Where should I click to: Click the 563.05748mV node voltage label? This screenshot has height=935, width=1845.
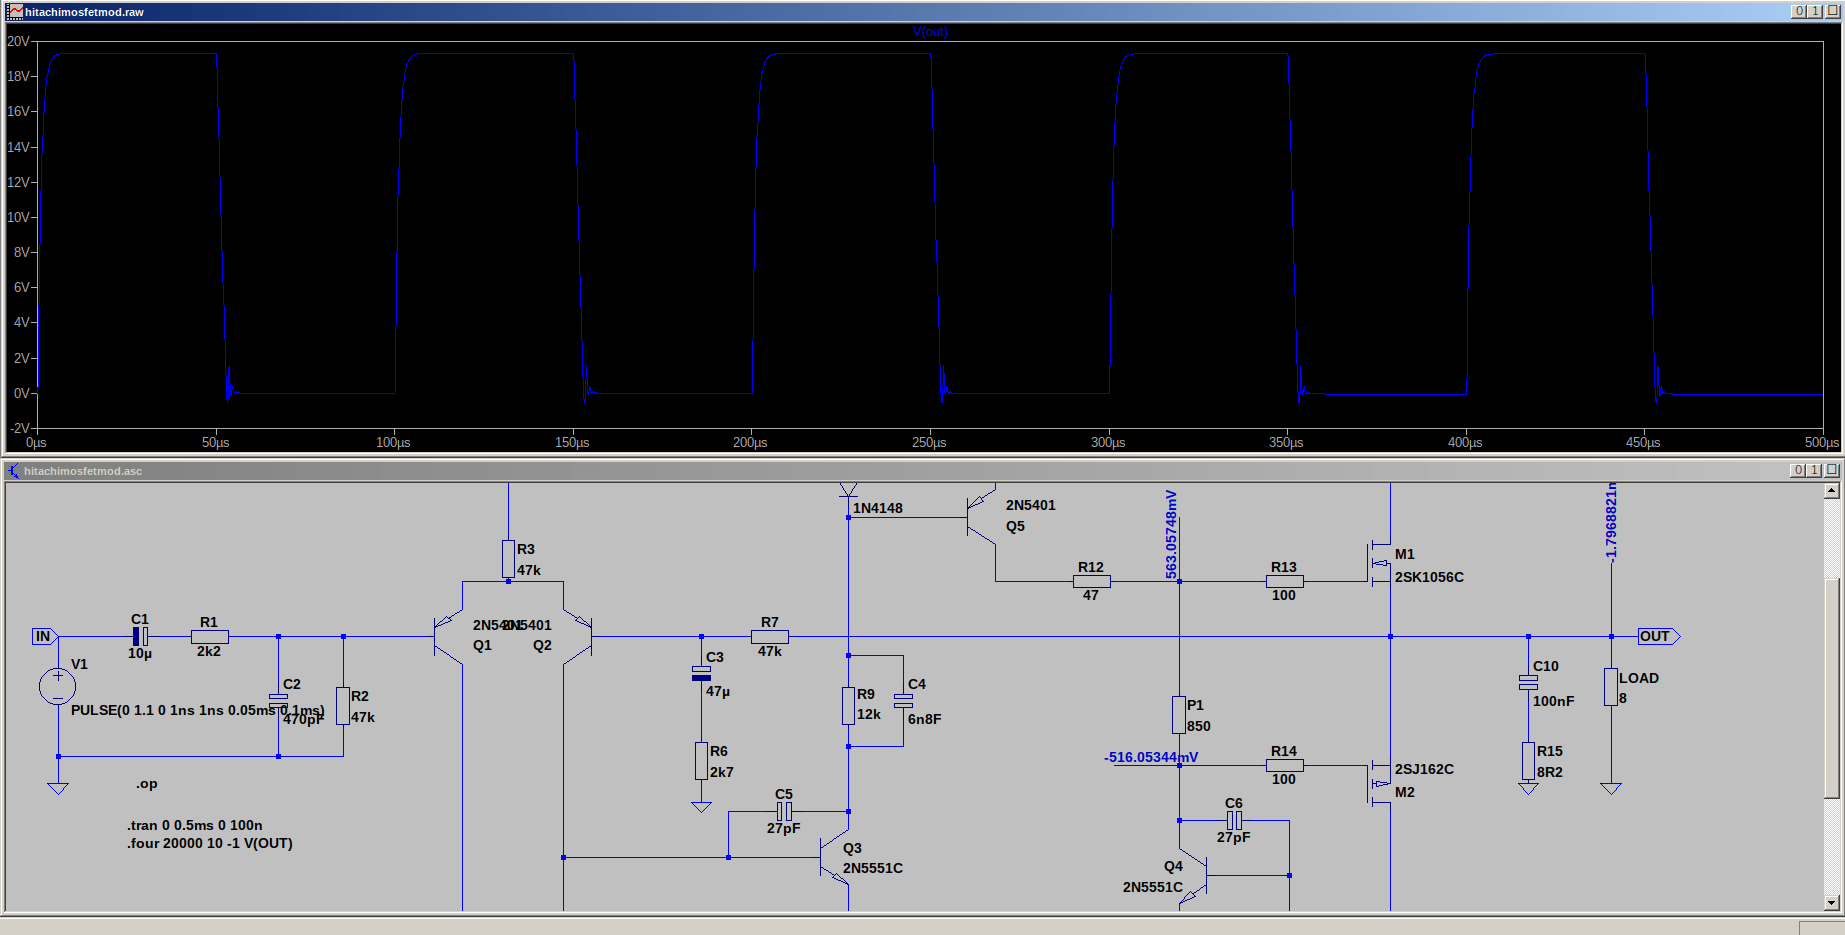[1171, 534]
